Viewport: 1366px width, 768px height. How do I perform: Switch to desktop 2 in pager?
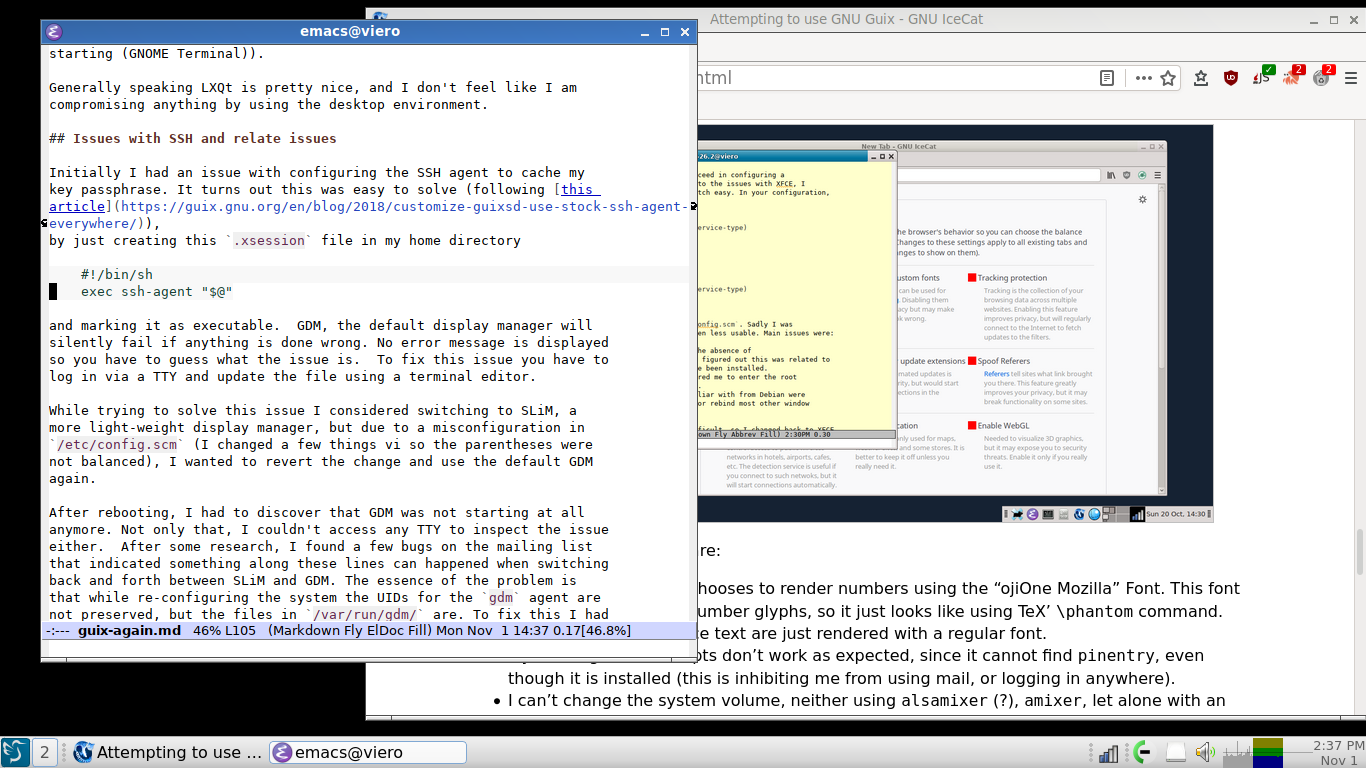tap(44, 752)
